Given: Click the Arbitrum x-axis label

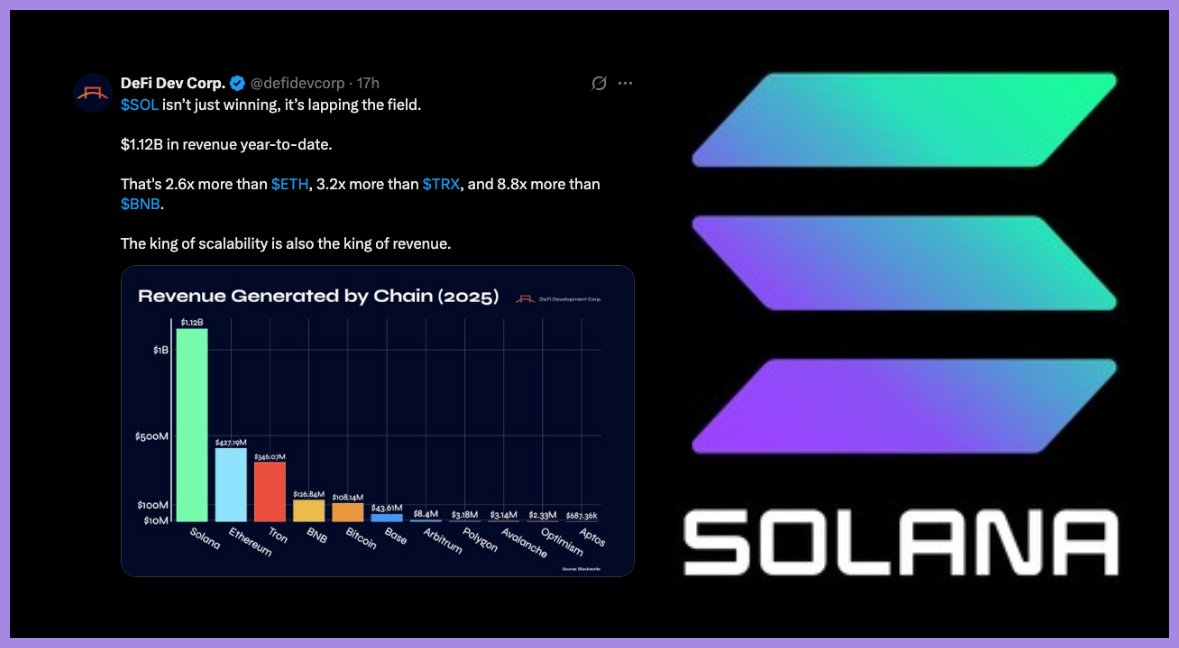Looking at the screenshot, I should (x=442, y=541).
